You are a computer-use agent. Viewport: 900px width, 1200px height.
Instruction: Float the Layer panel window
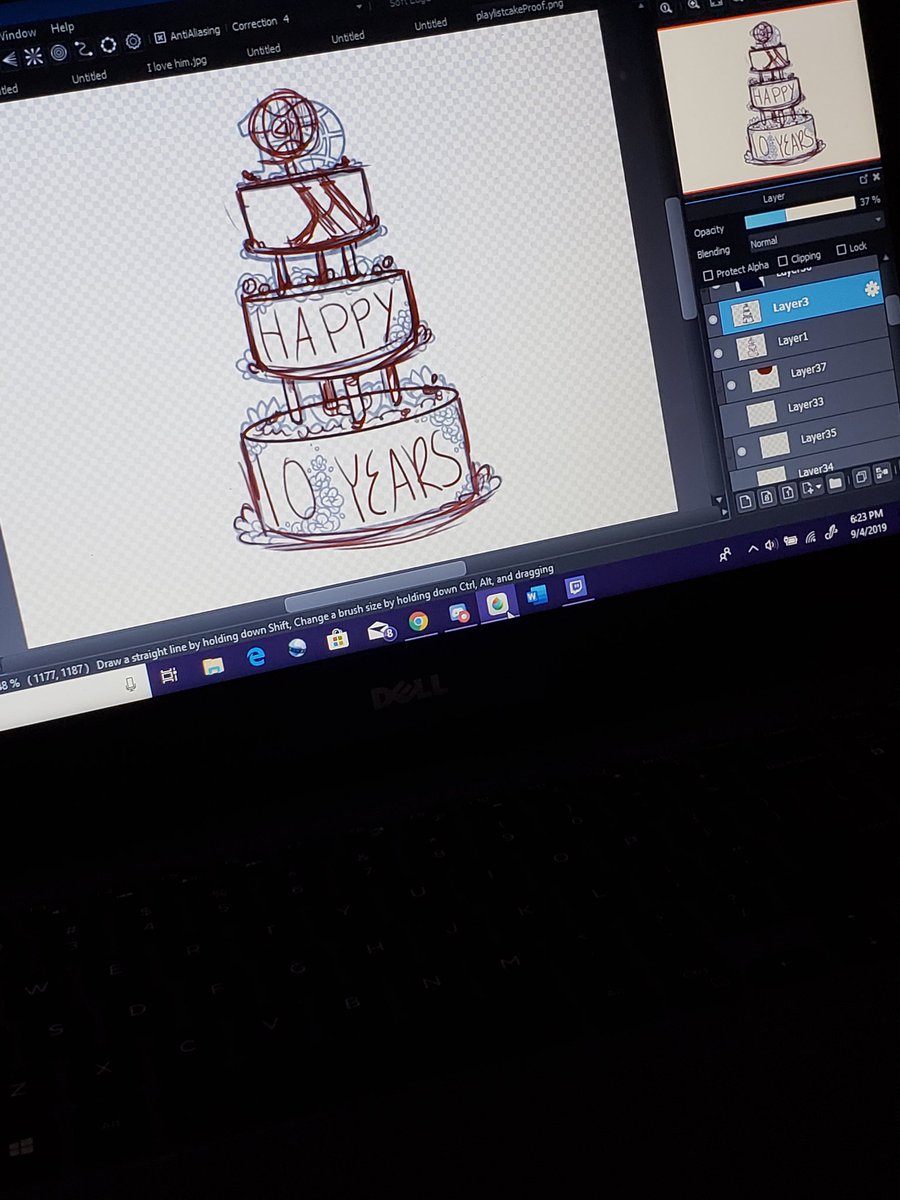(864, 179)
